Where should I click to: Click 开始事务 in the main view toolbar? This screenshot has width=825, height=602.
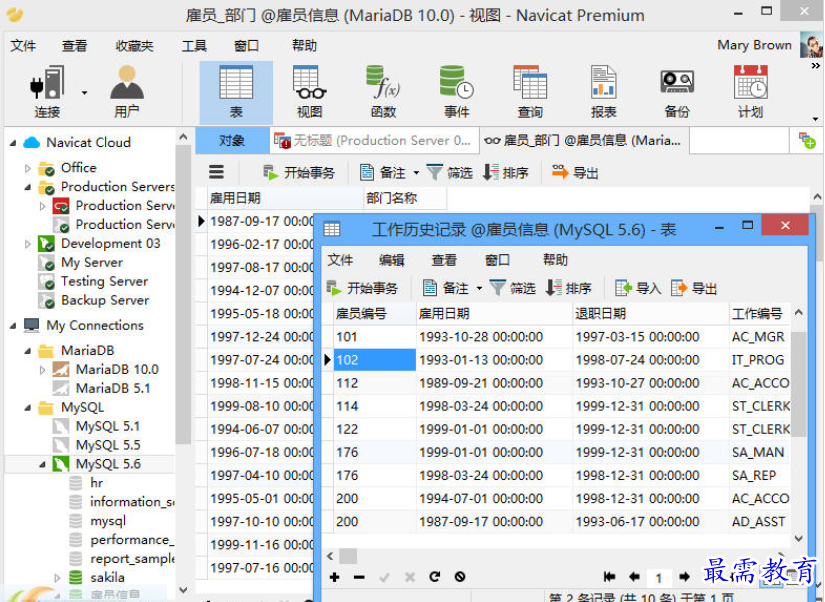click(298, 173)
